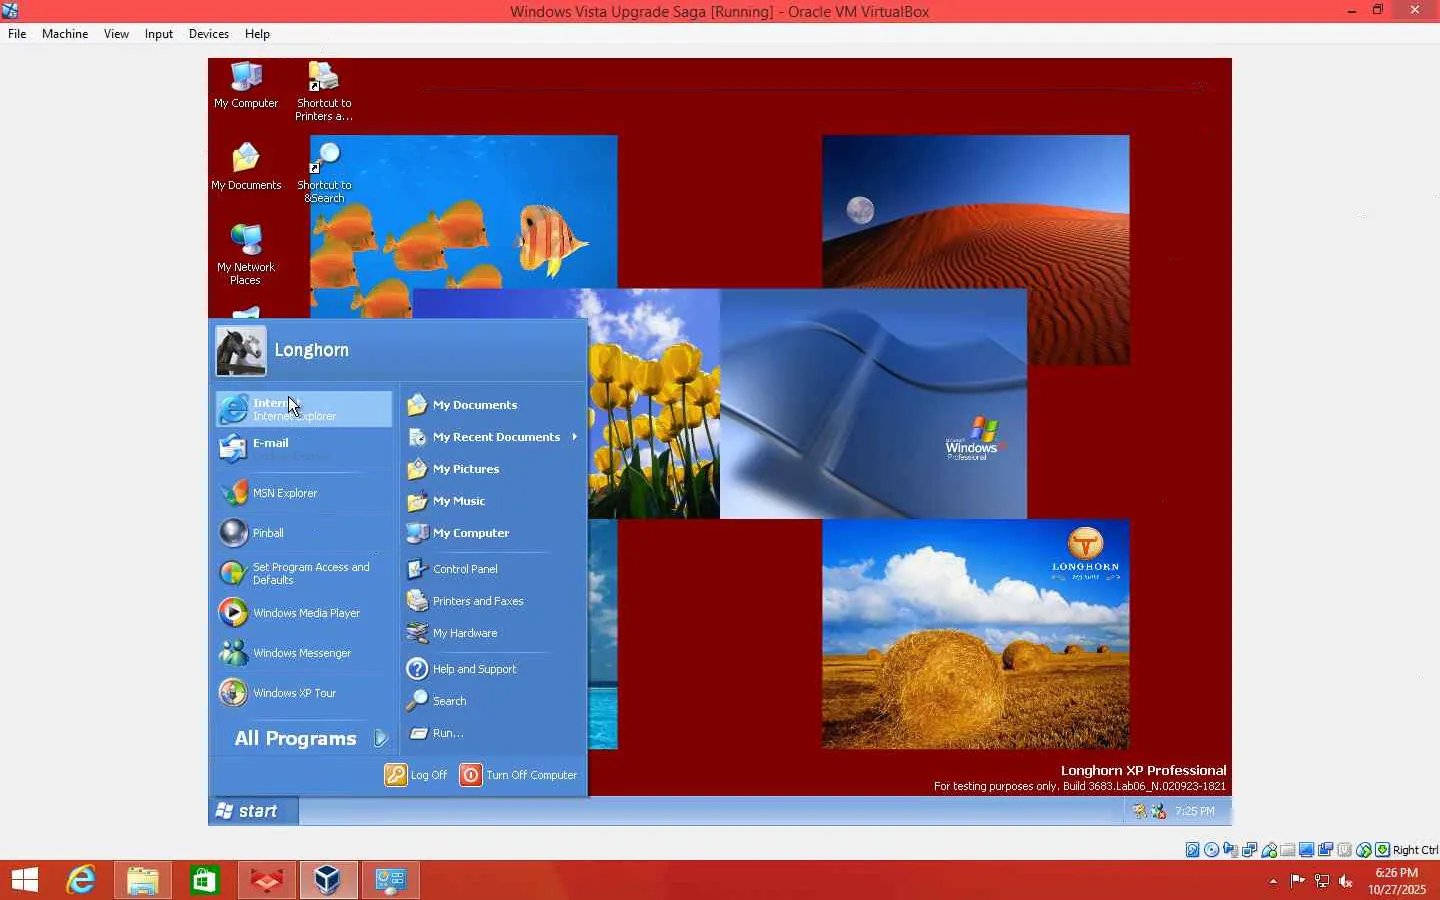This screenshot has height=900, width=1440.
Task: Open the Windows 8 Start button
Action: [x=25, y=880]
